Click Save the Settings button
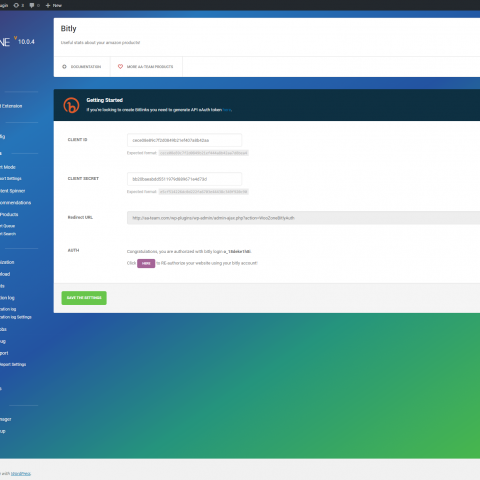The width and height of the screenshot is (480, 480). [84, 298]
